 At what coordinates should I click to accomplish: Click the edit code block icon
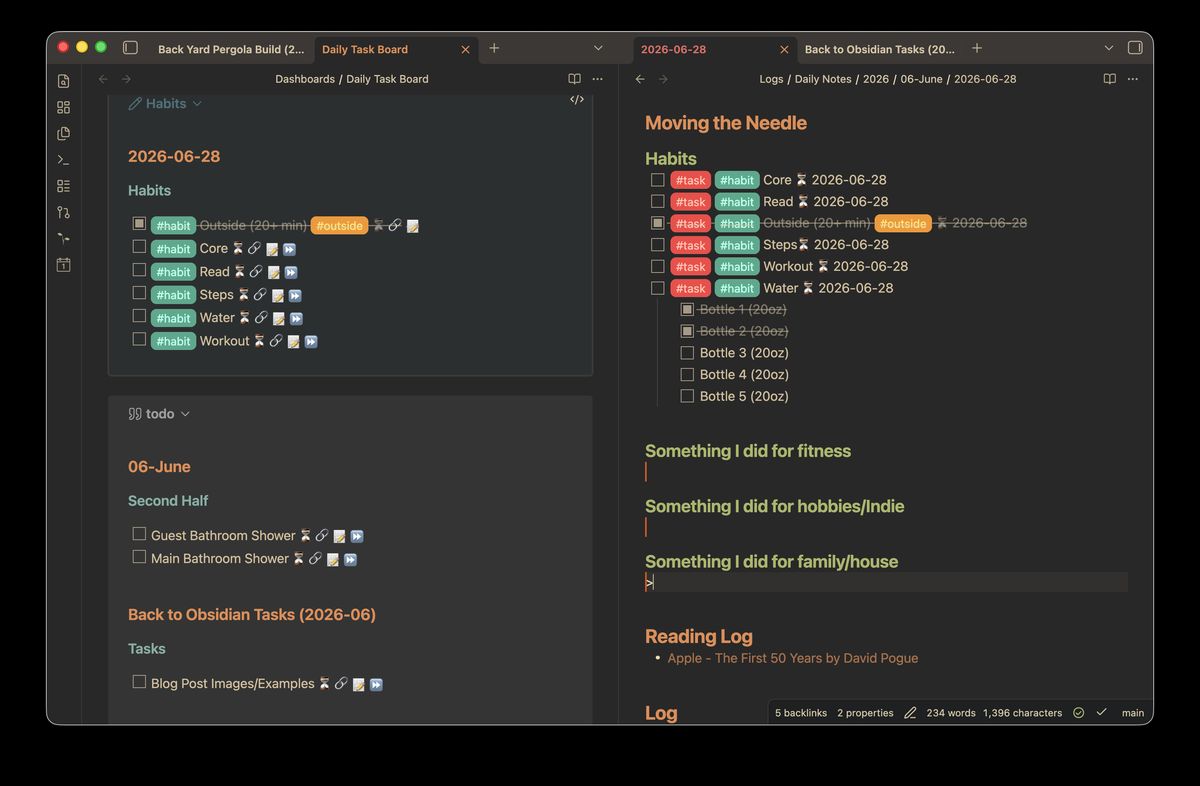[577, 99]
